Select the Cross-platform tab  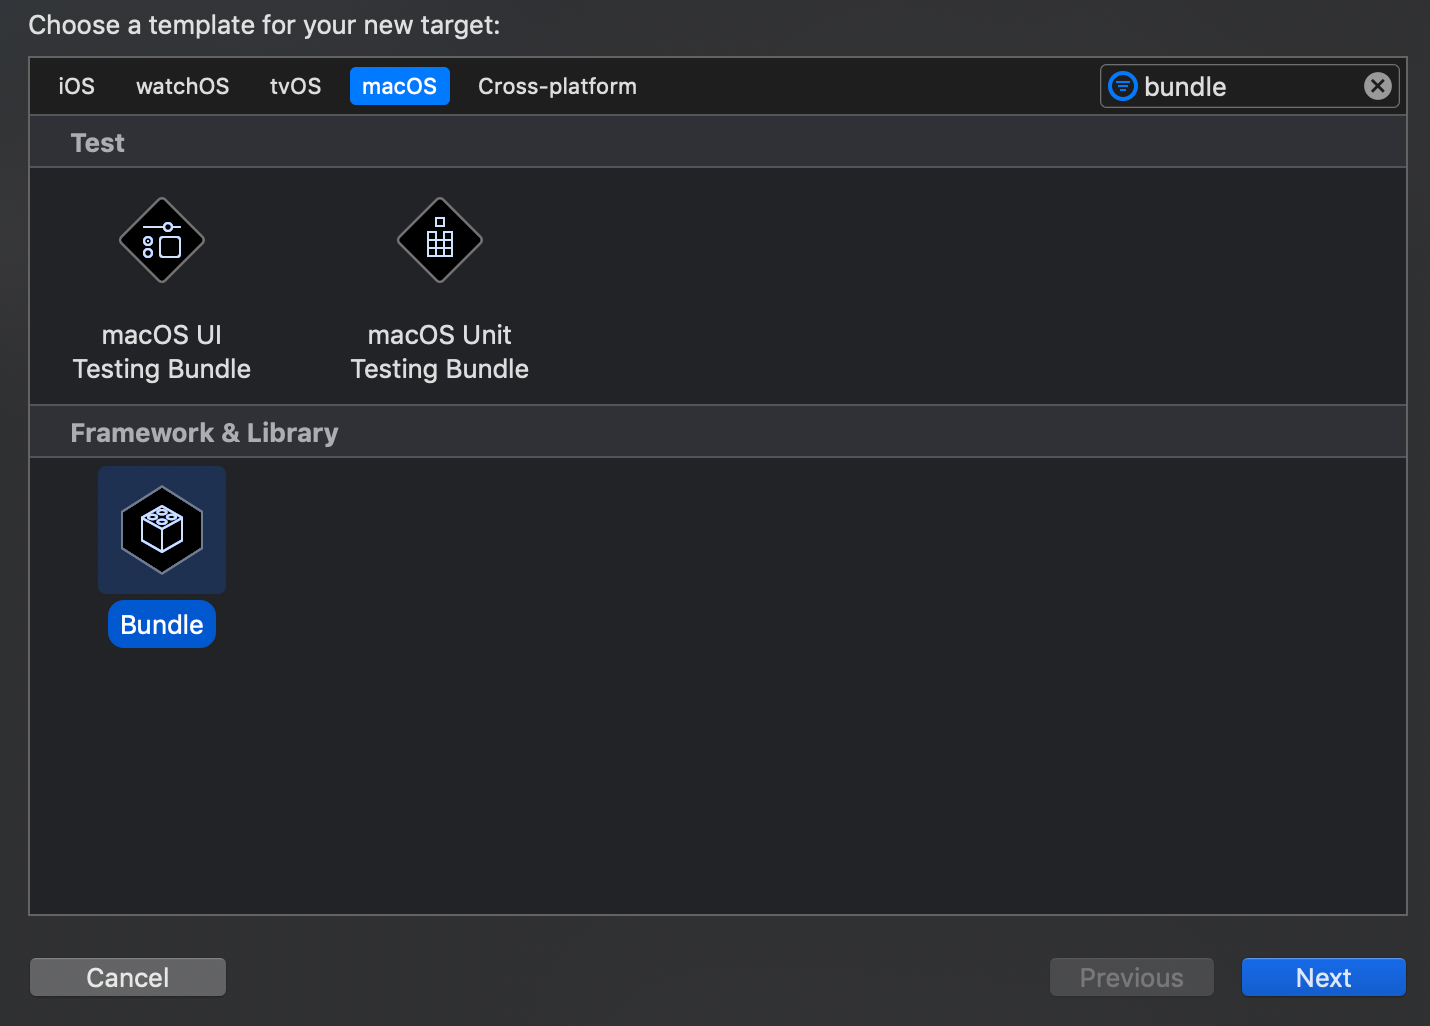557,86
